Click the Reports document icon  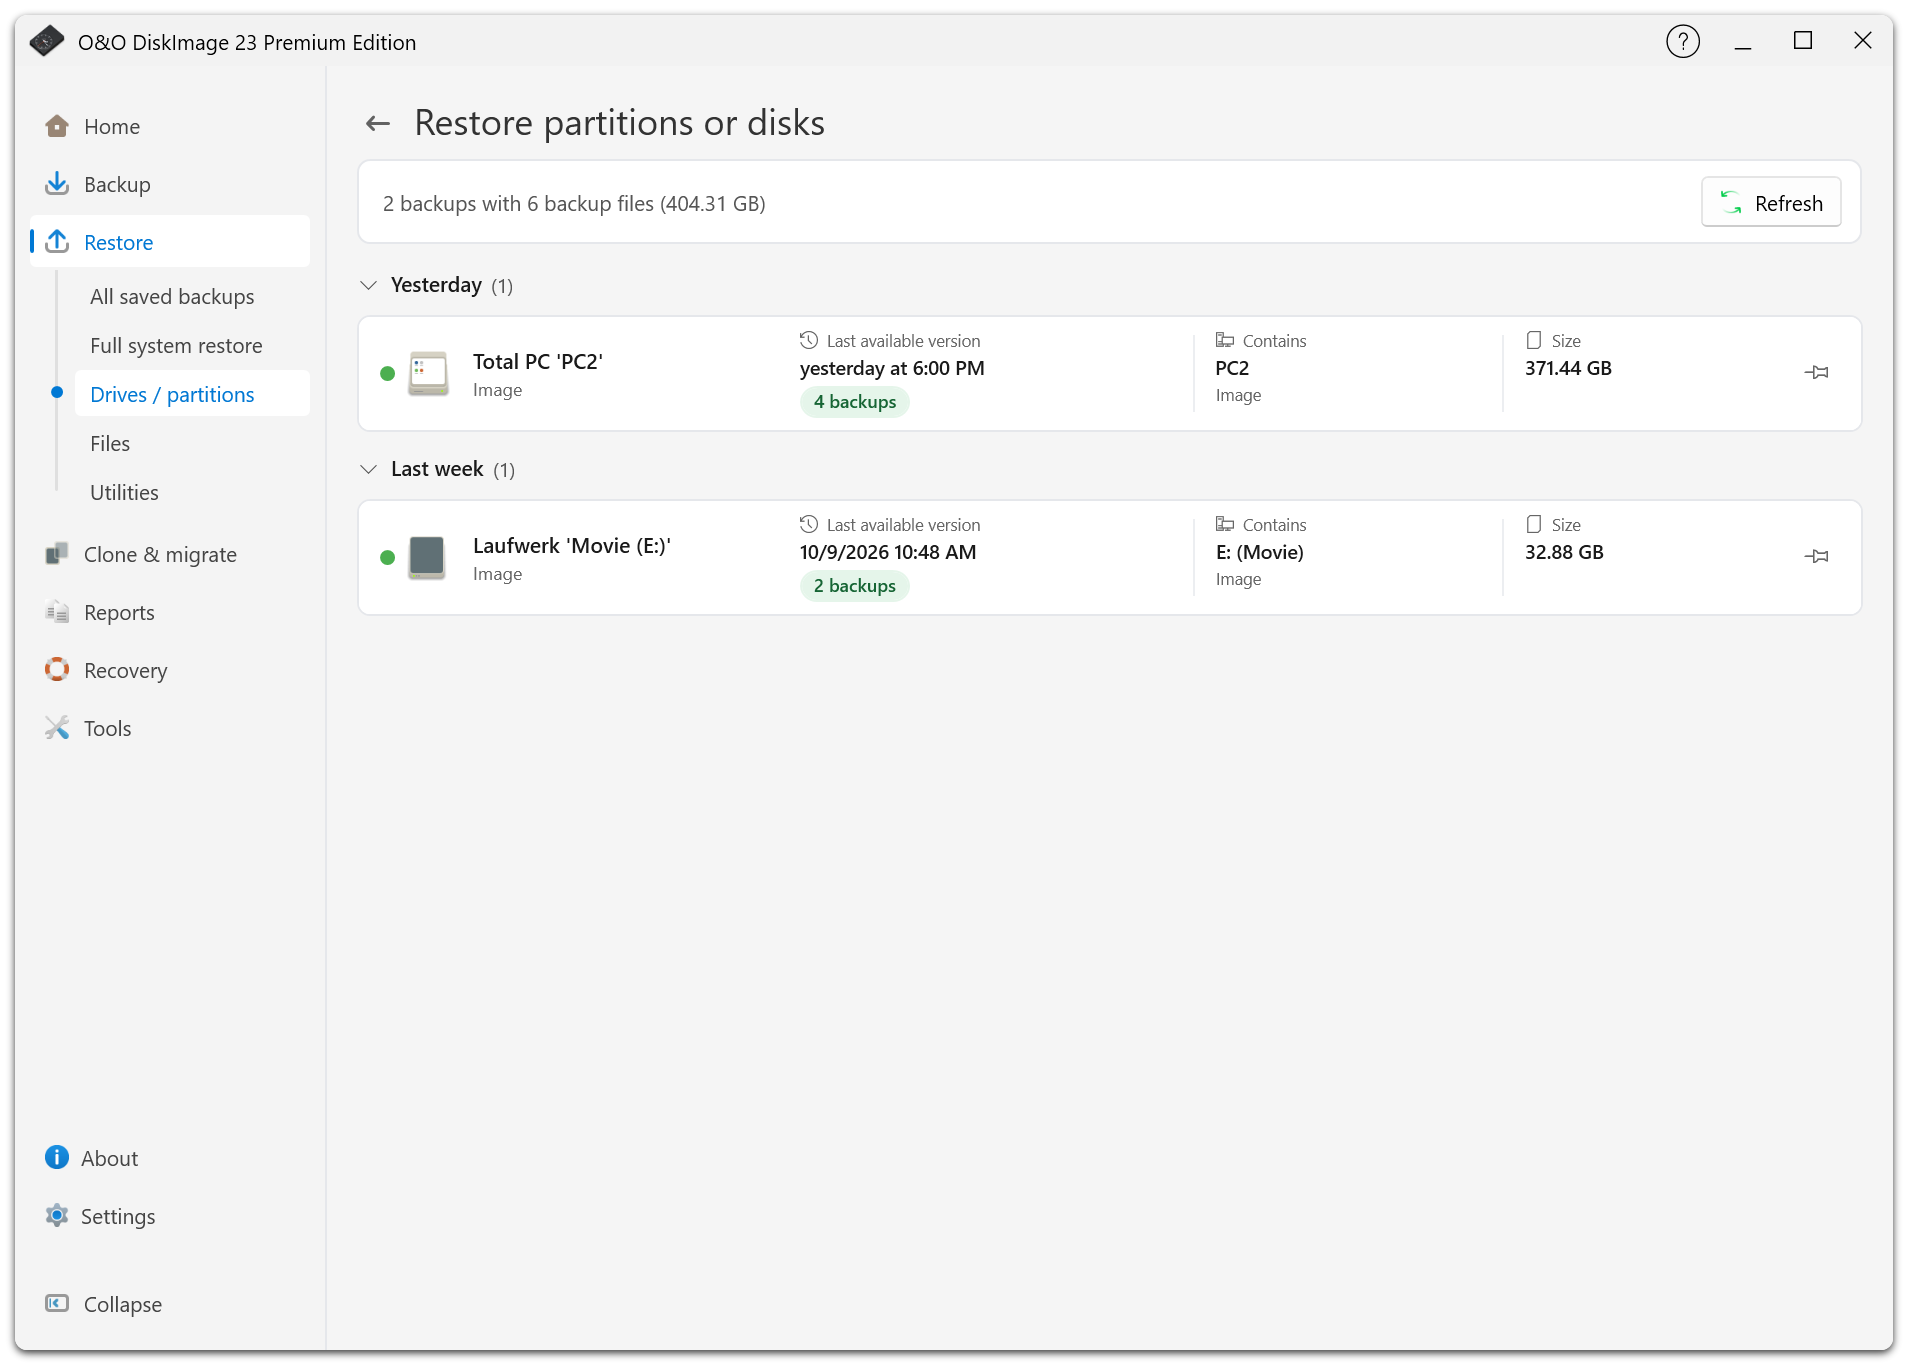pyautogui.click(x=57, y=612)
